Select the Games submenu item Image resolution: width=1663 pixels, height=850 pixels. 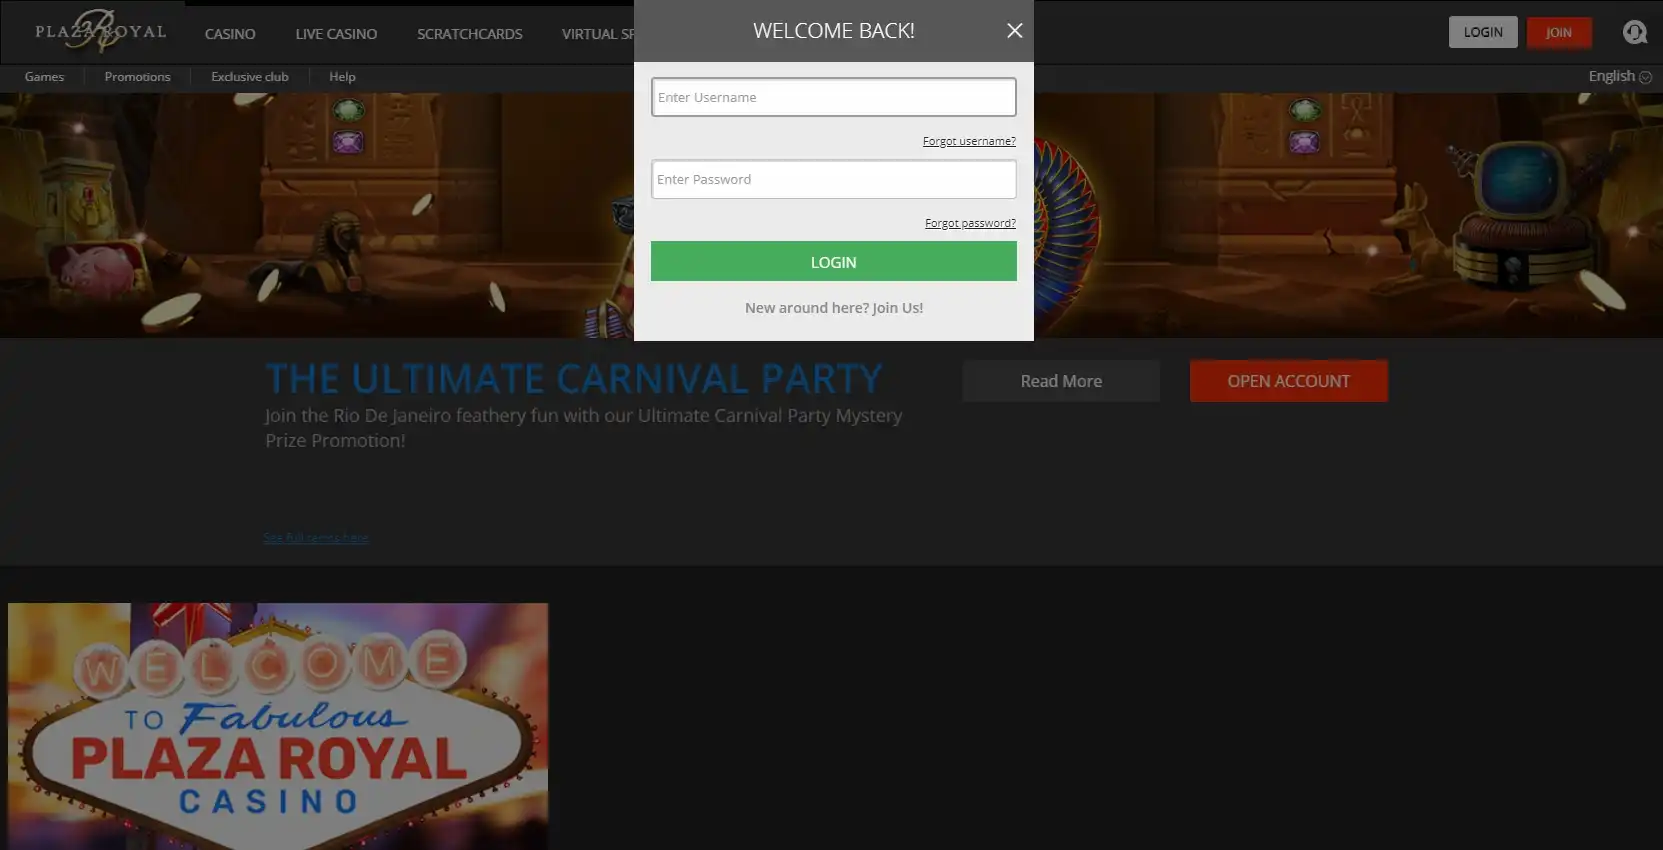click(x=44, y=77)
